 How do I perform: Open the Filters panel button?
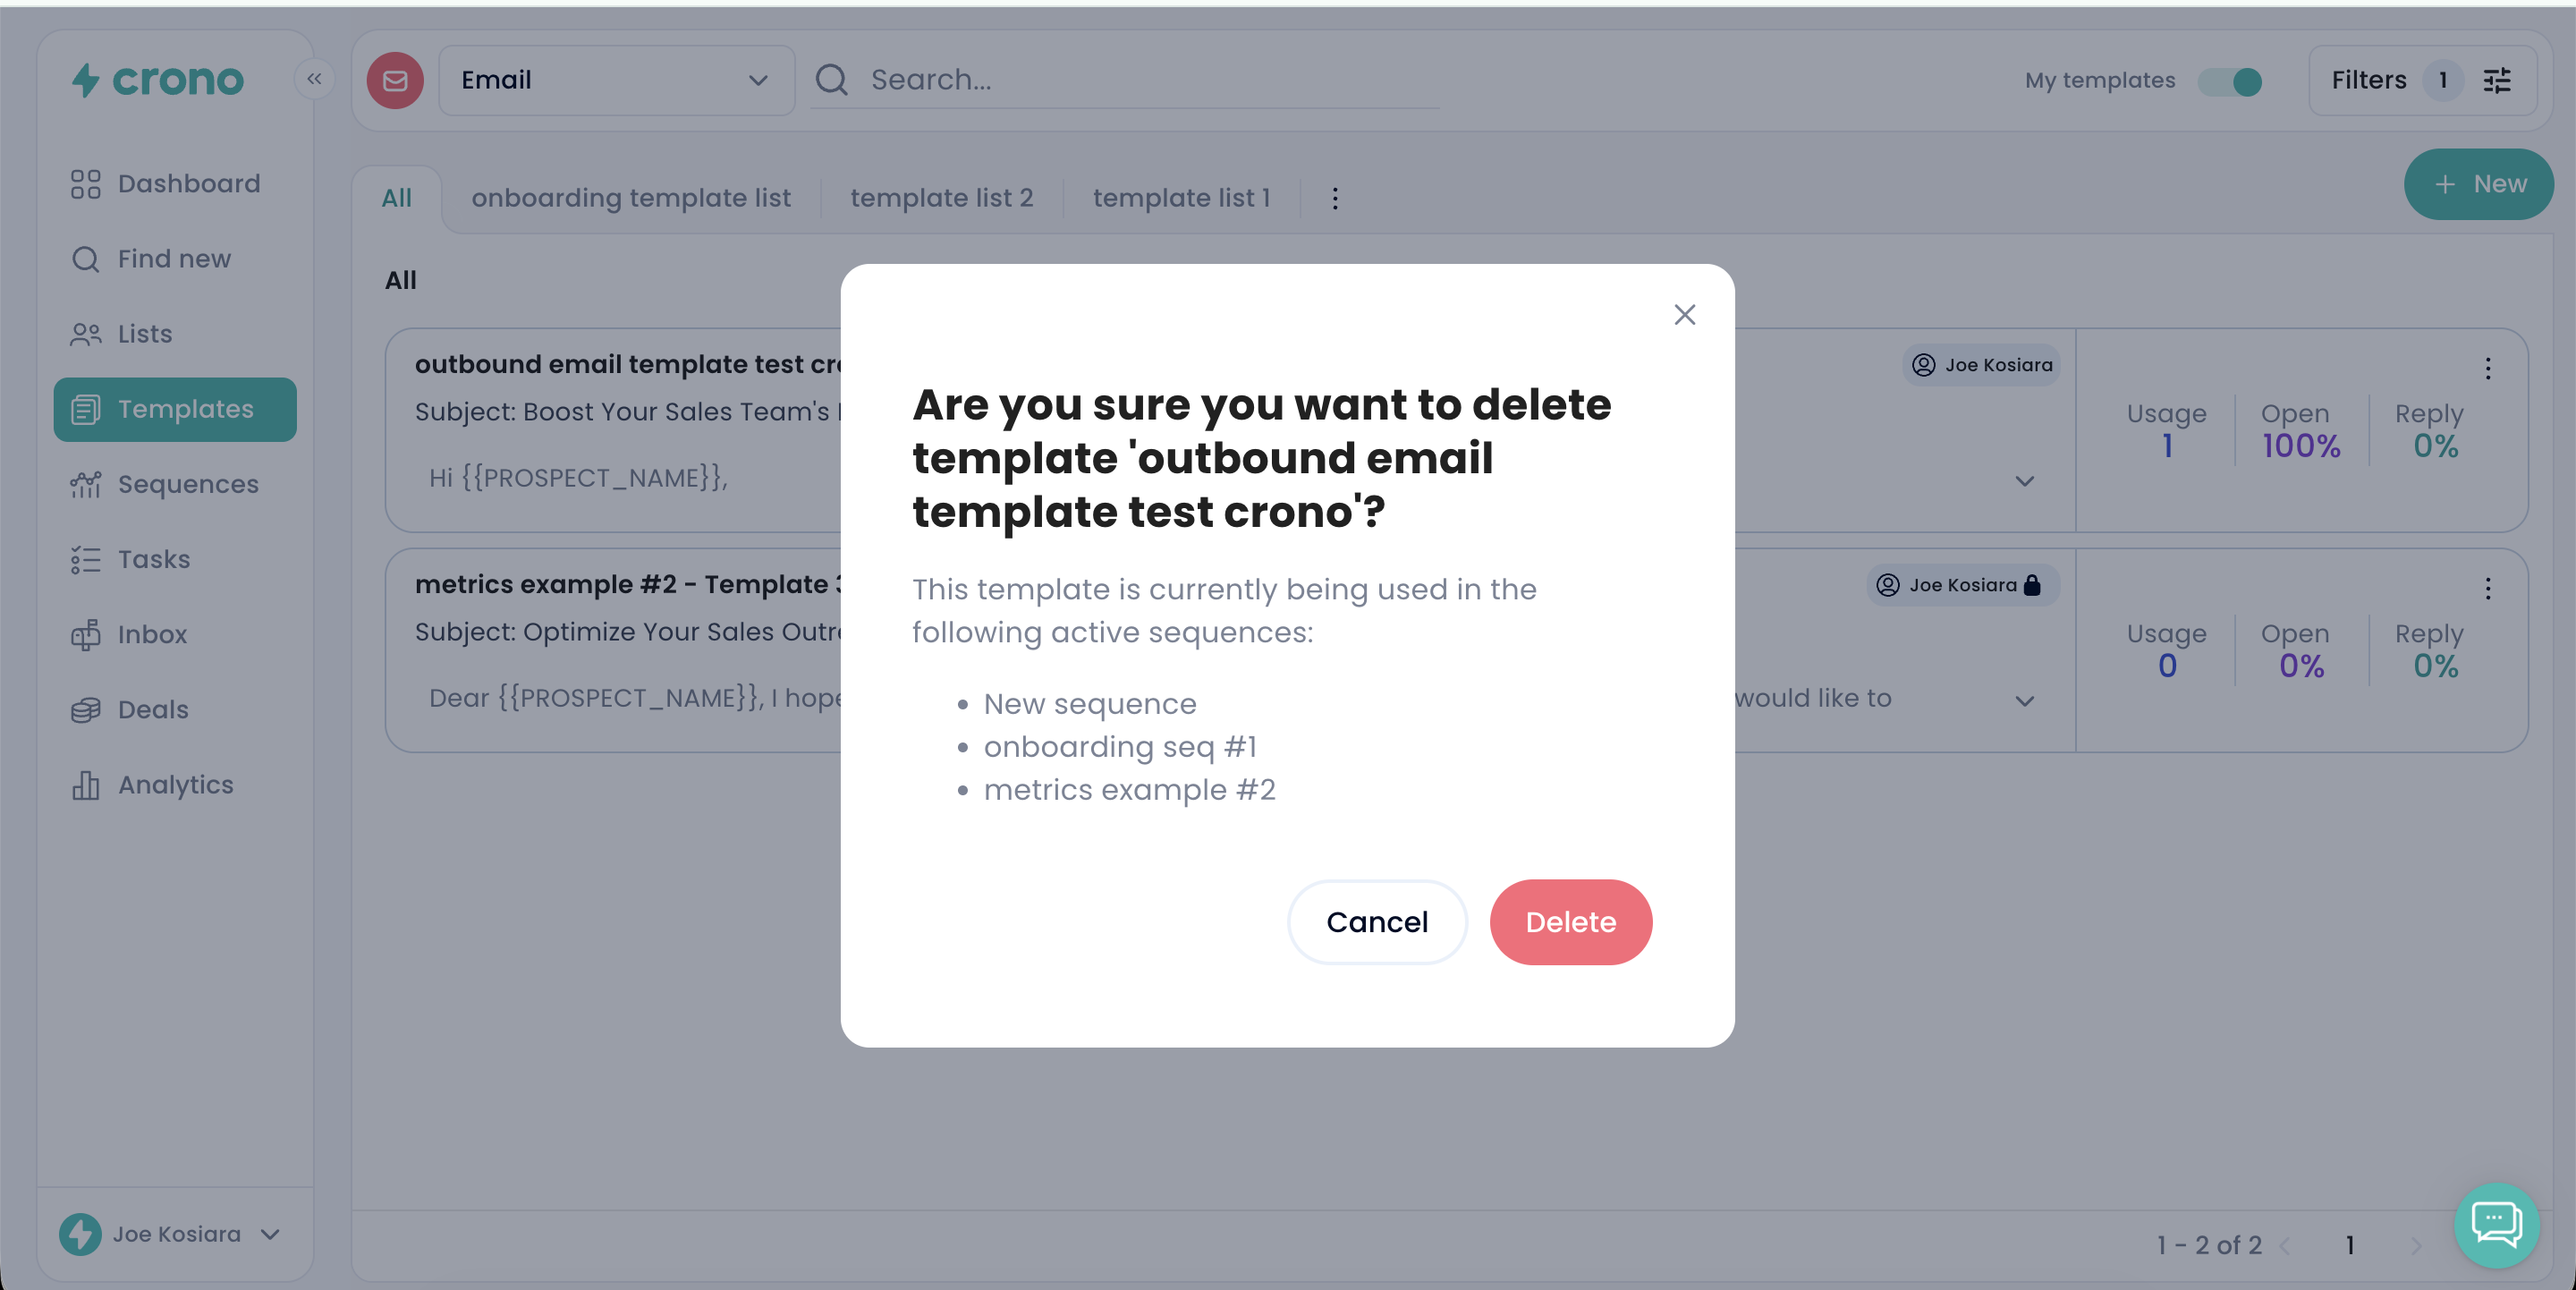coord(2421,80)
